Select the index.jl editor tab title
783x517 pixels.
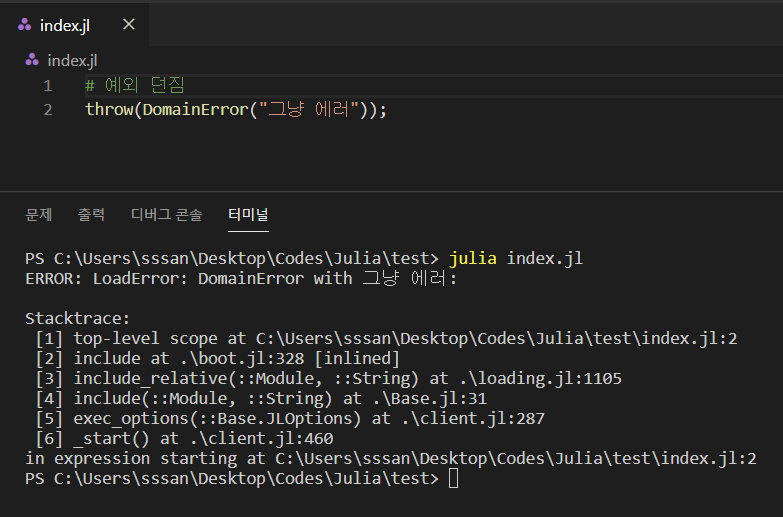point(65,25)
